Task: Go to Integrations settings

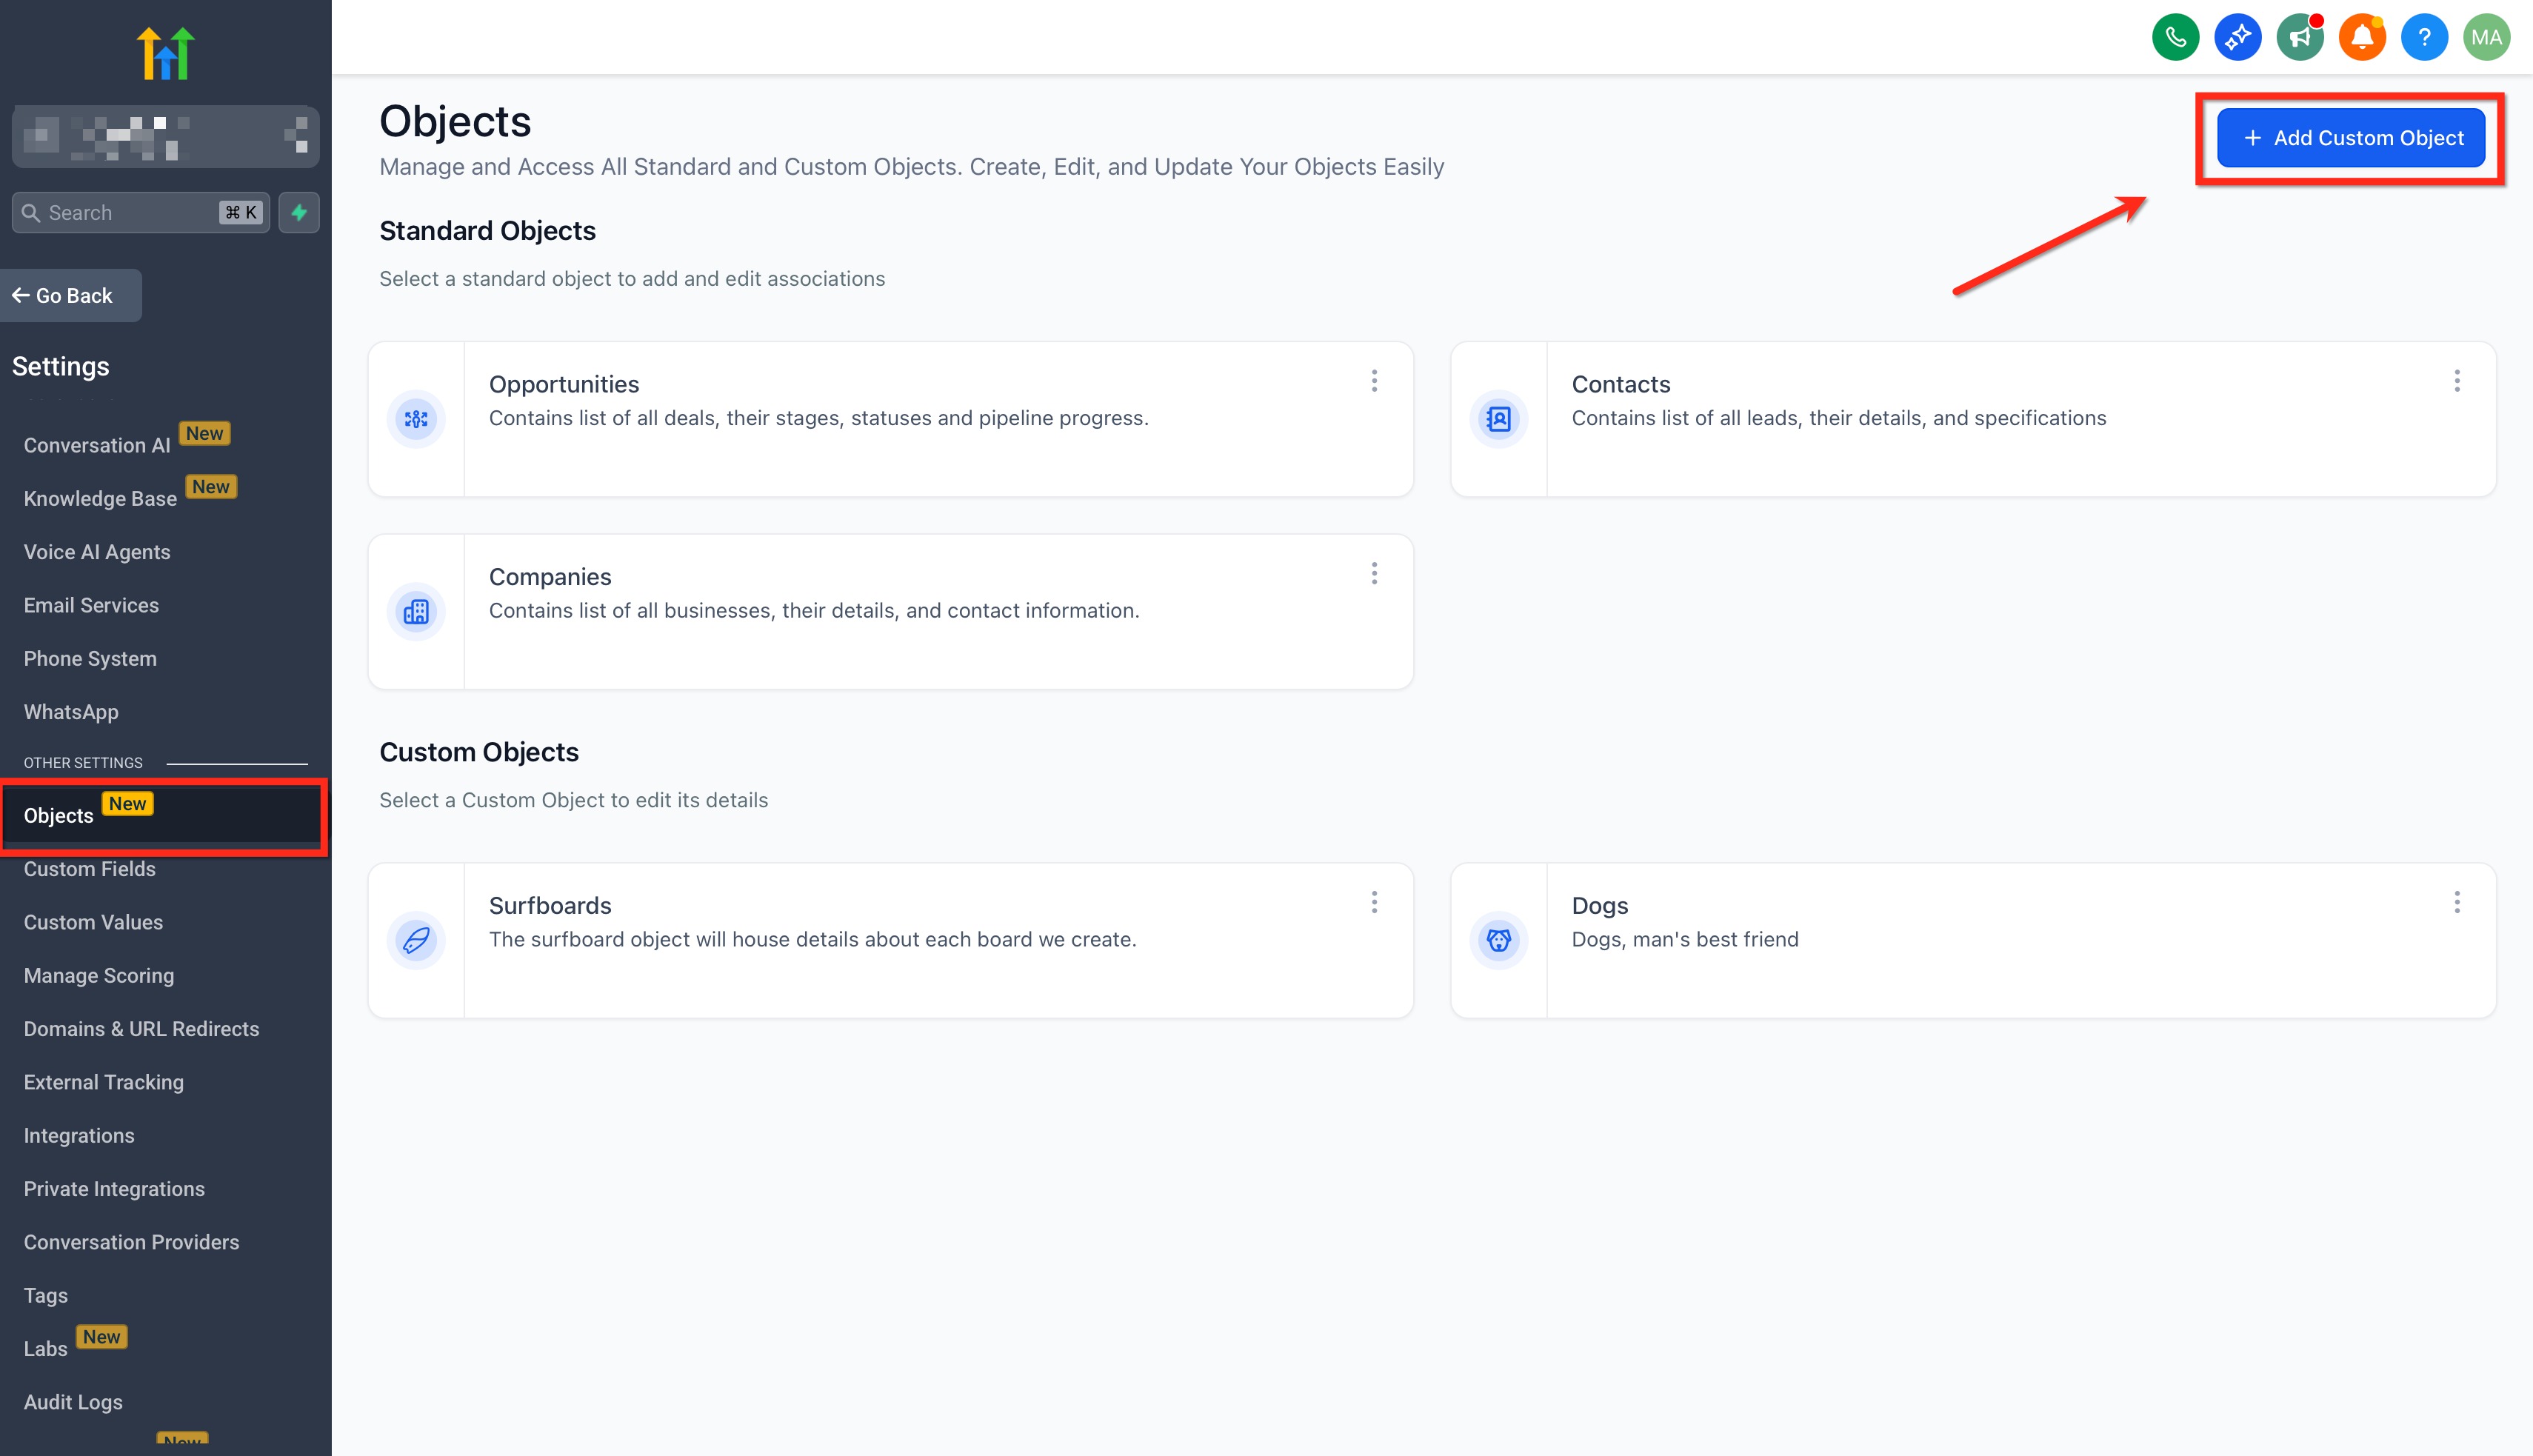Action: [x=79, y=1135]
